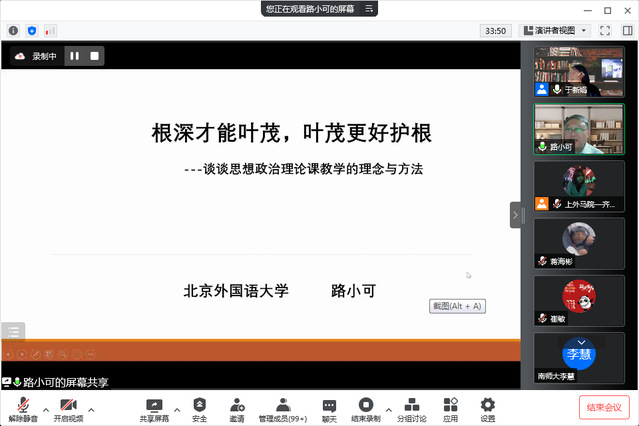Click the meeting info icon at top-left
The image size is (639, 426).
coord(13,31)
